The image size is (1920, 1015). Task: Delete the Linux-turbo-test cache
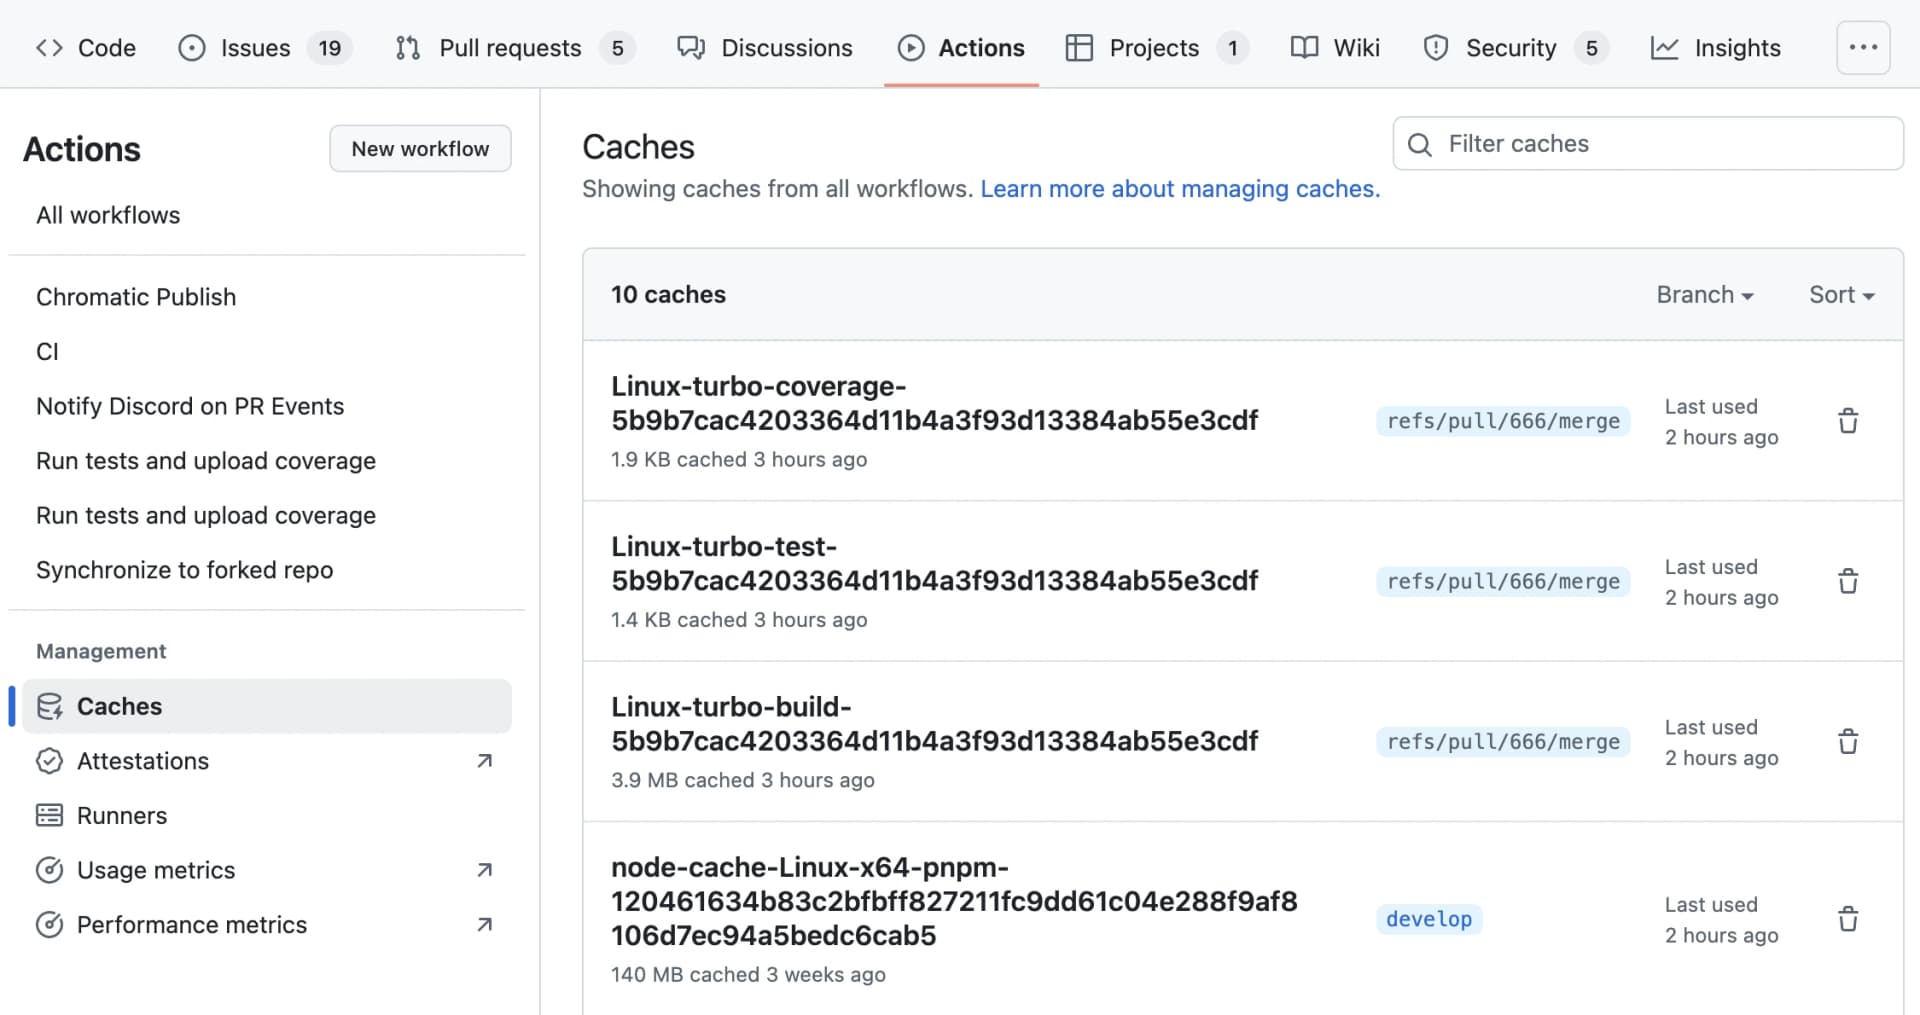point(1847,580)
